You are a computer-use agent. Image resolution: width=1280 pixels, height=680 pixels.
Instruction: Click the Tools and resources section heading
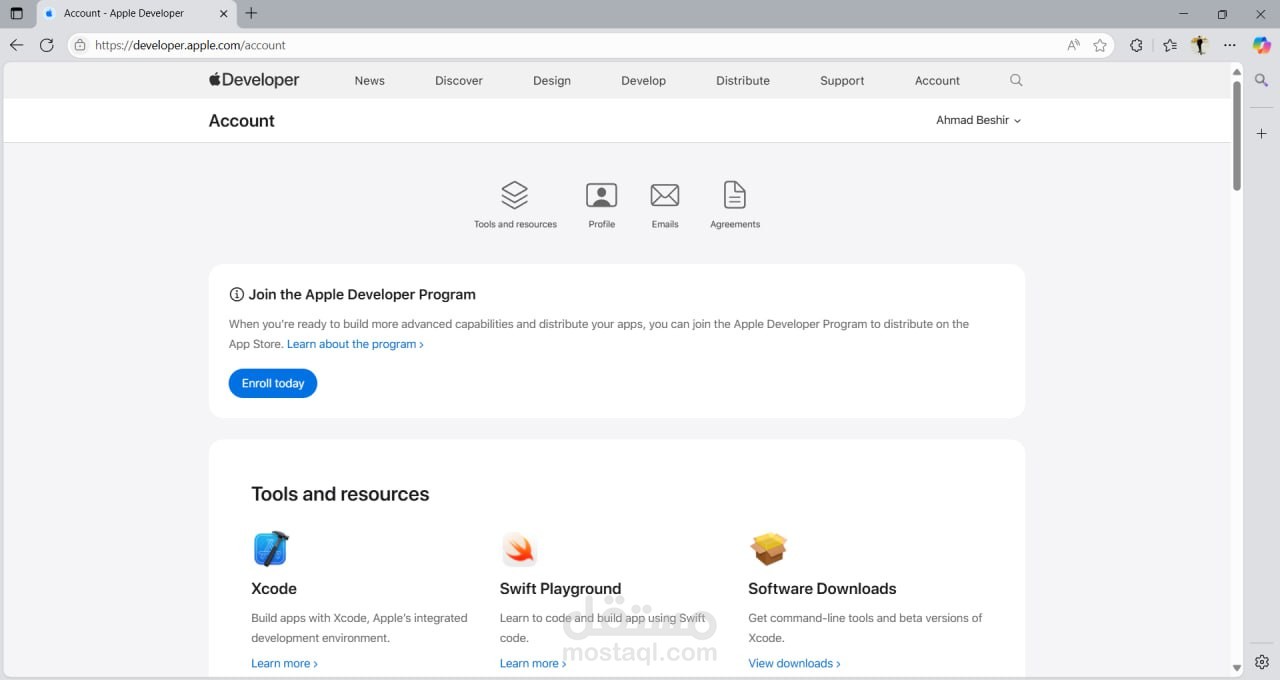(x=340, y=494)
